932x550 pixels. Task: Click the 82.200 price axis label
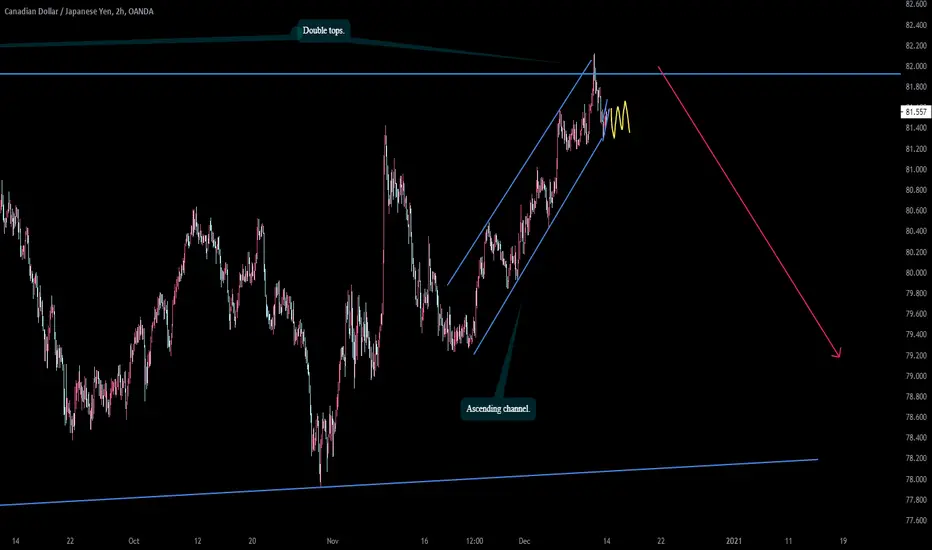(916, 45)
